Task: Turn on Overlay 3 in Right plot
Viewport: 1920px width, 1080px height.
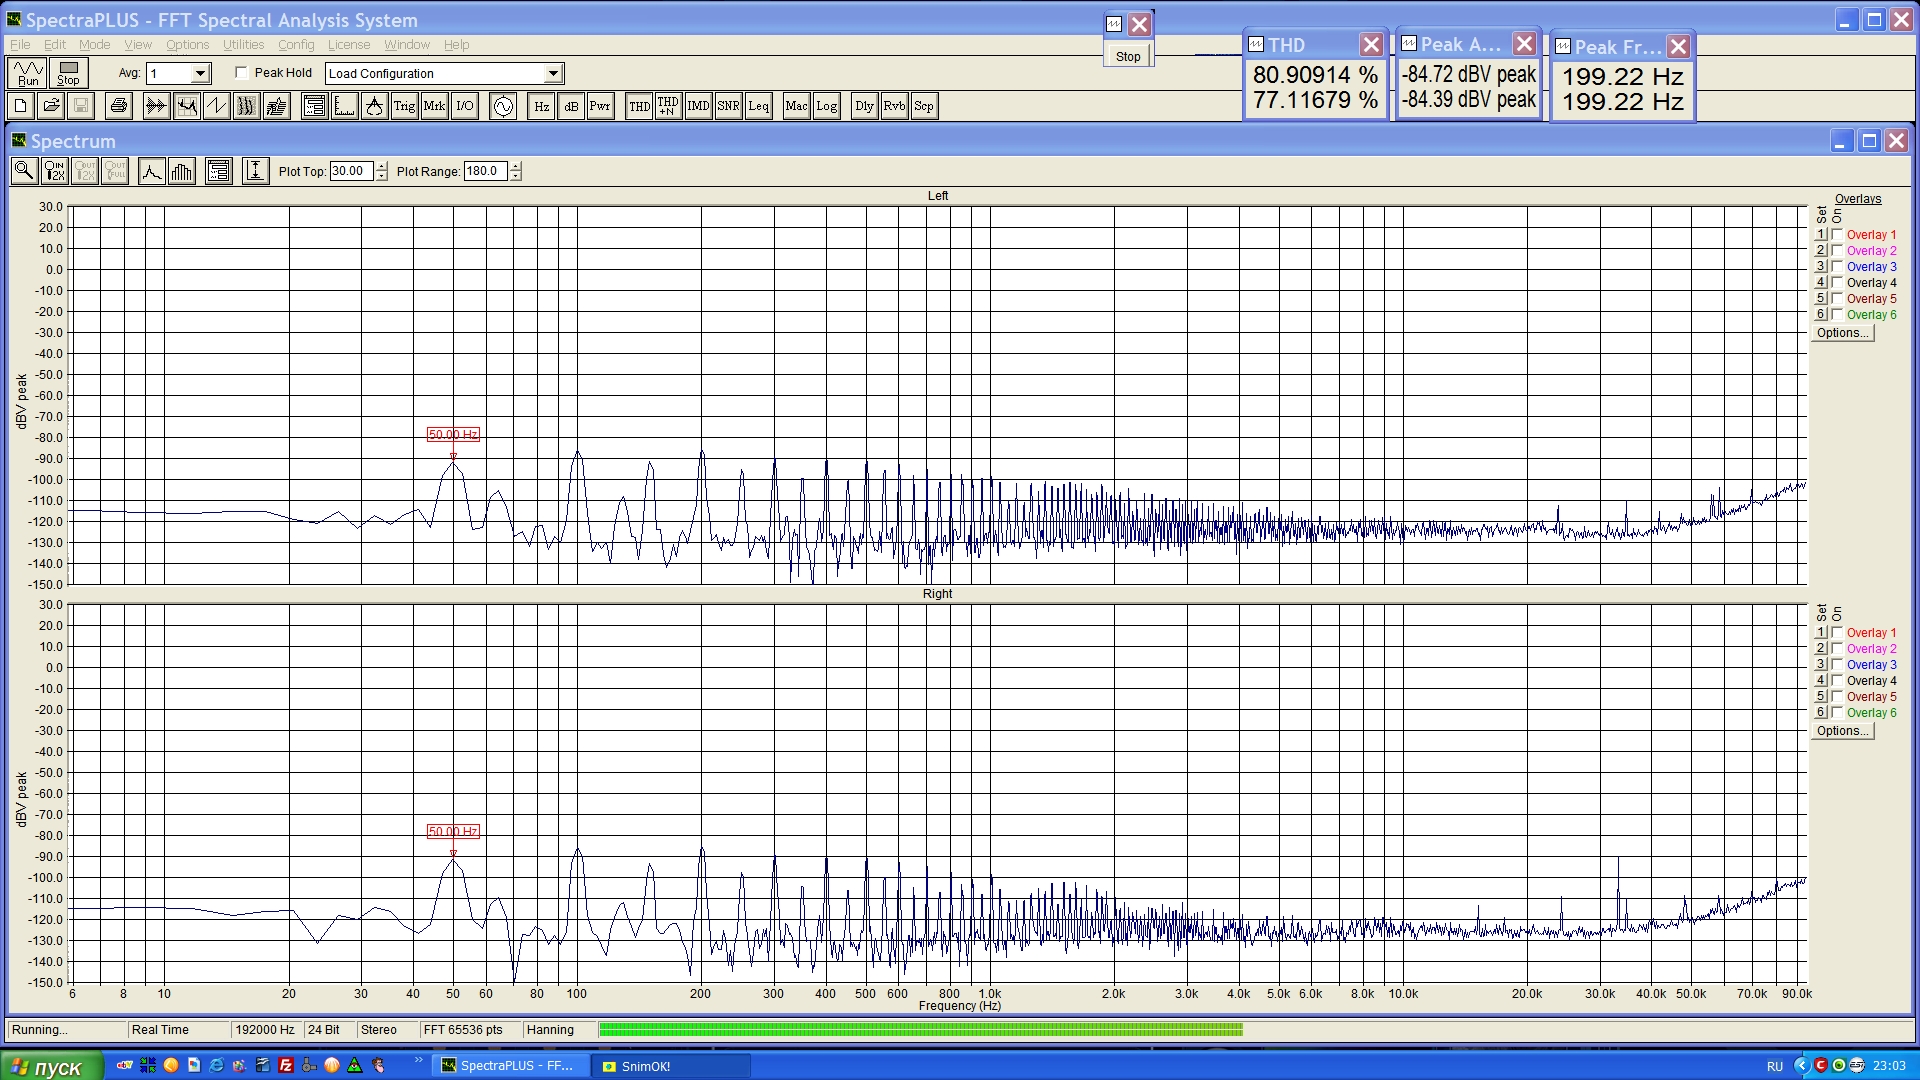Action: tap(1837, 665)
